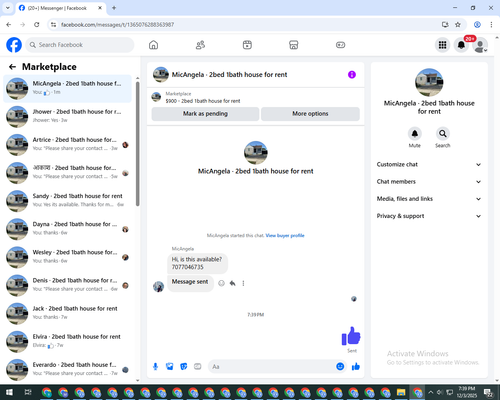Expand Media, files and links section
Screen dimensions: 500x400
429,199
